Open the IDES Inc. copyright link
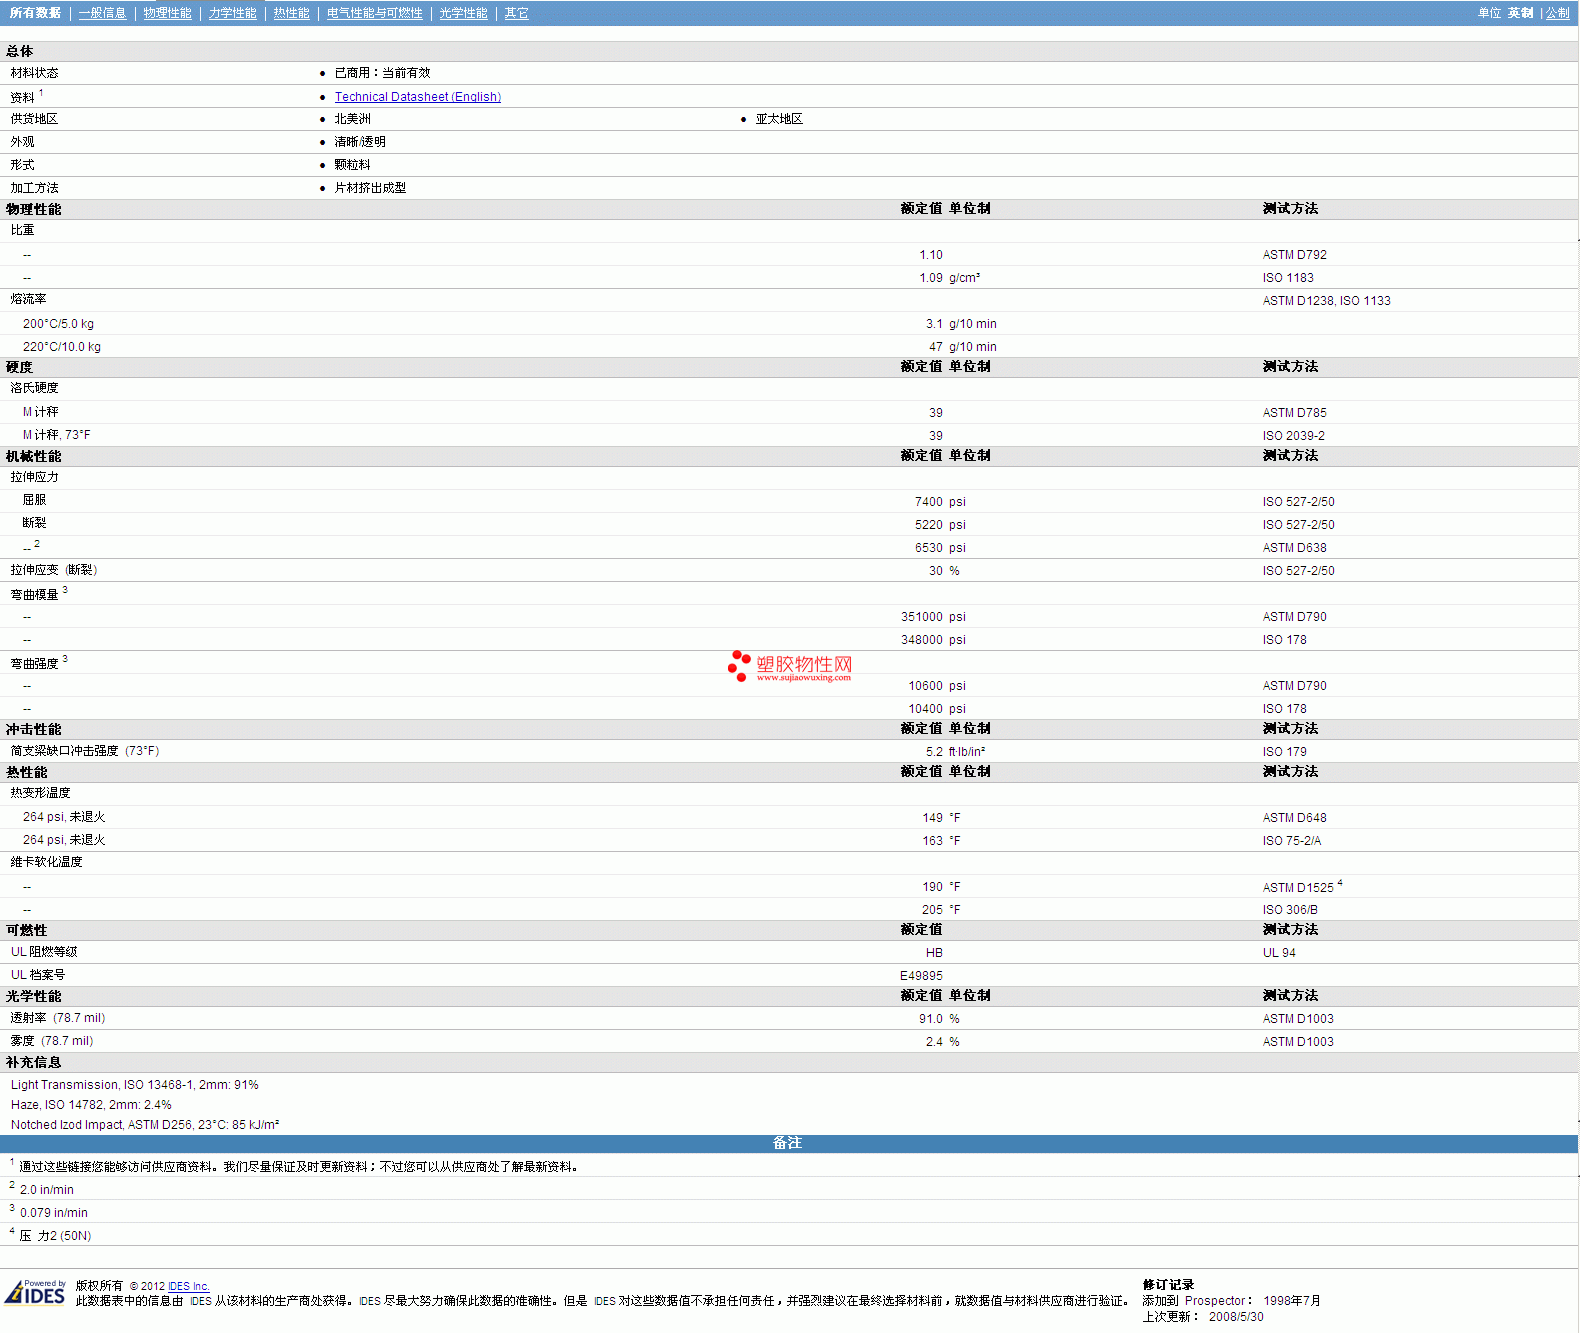The height and width of the screenshot is (1333, 1580). 188,1287
